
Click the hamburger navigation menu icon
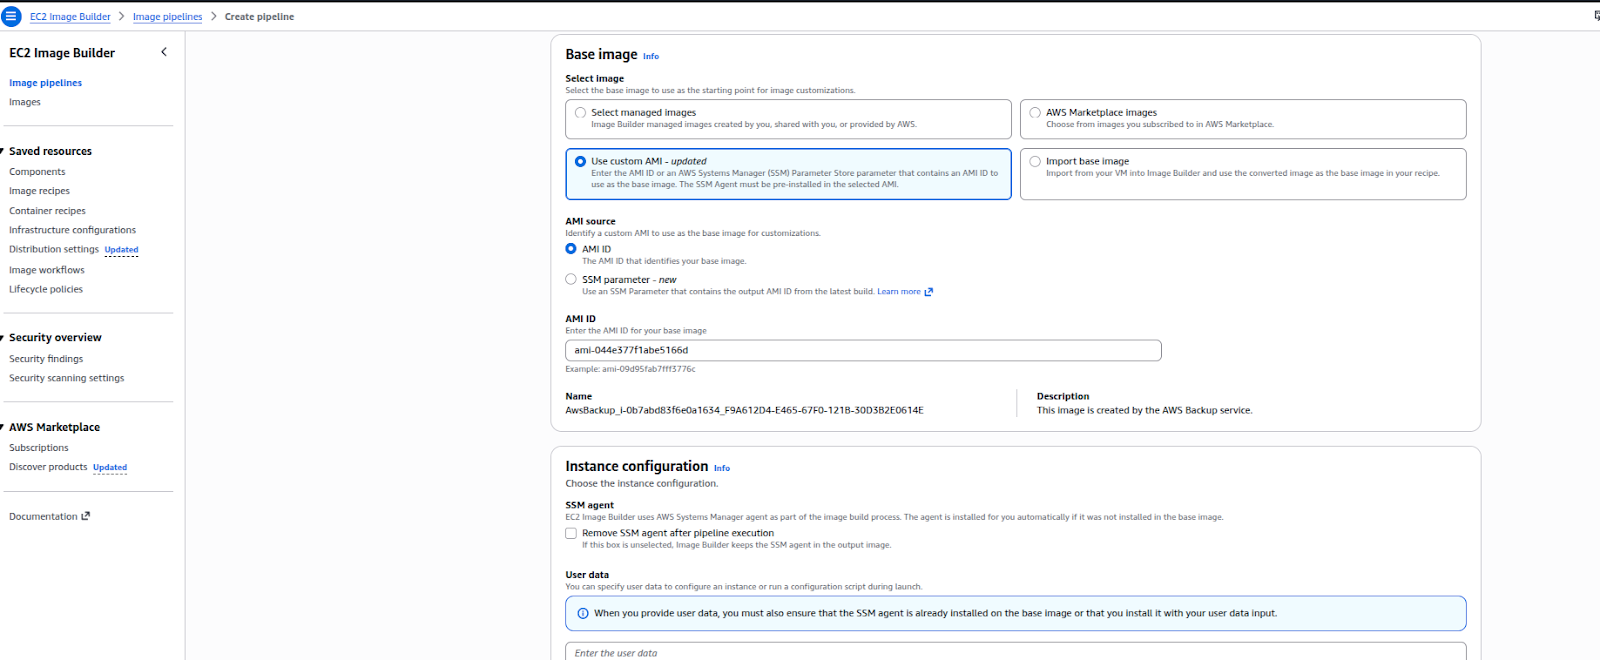(x=11, y=16)
